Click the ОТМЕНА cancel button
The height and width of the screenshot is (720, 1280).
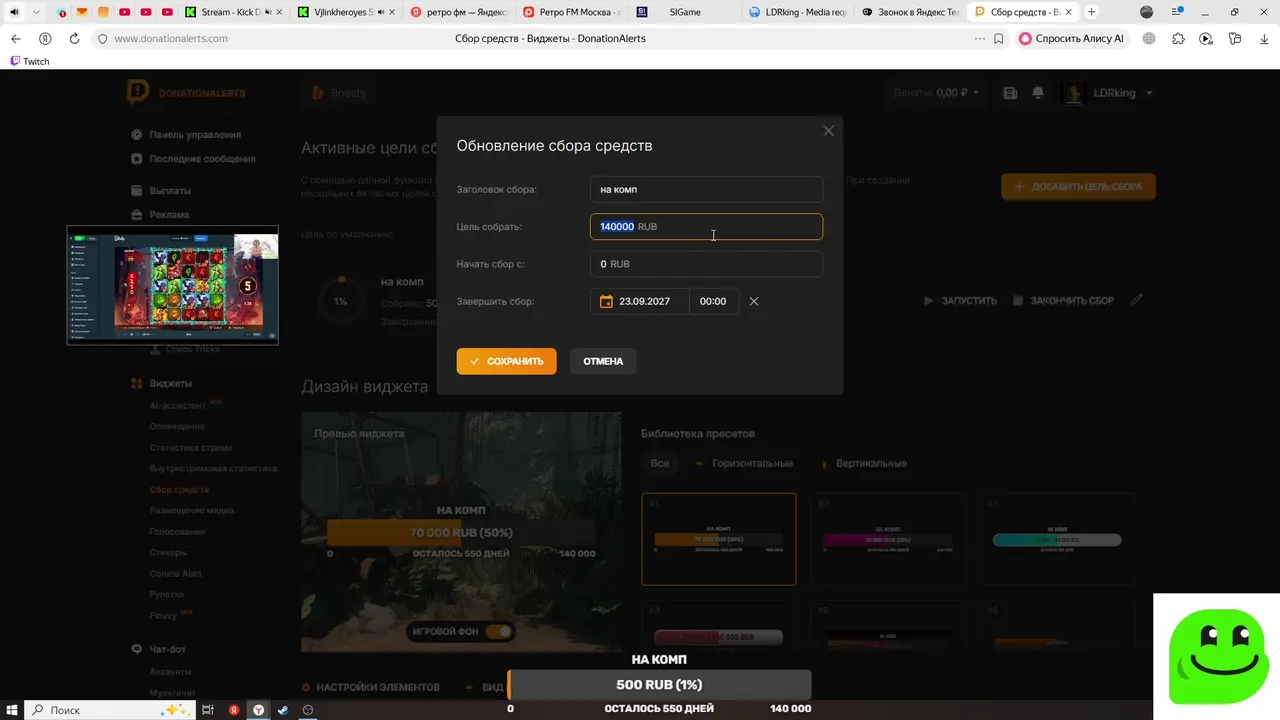(603, 361)
